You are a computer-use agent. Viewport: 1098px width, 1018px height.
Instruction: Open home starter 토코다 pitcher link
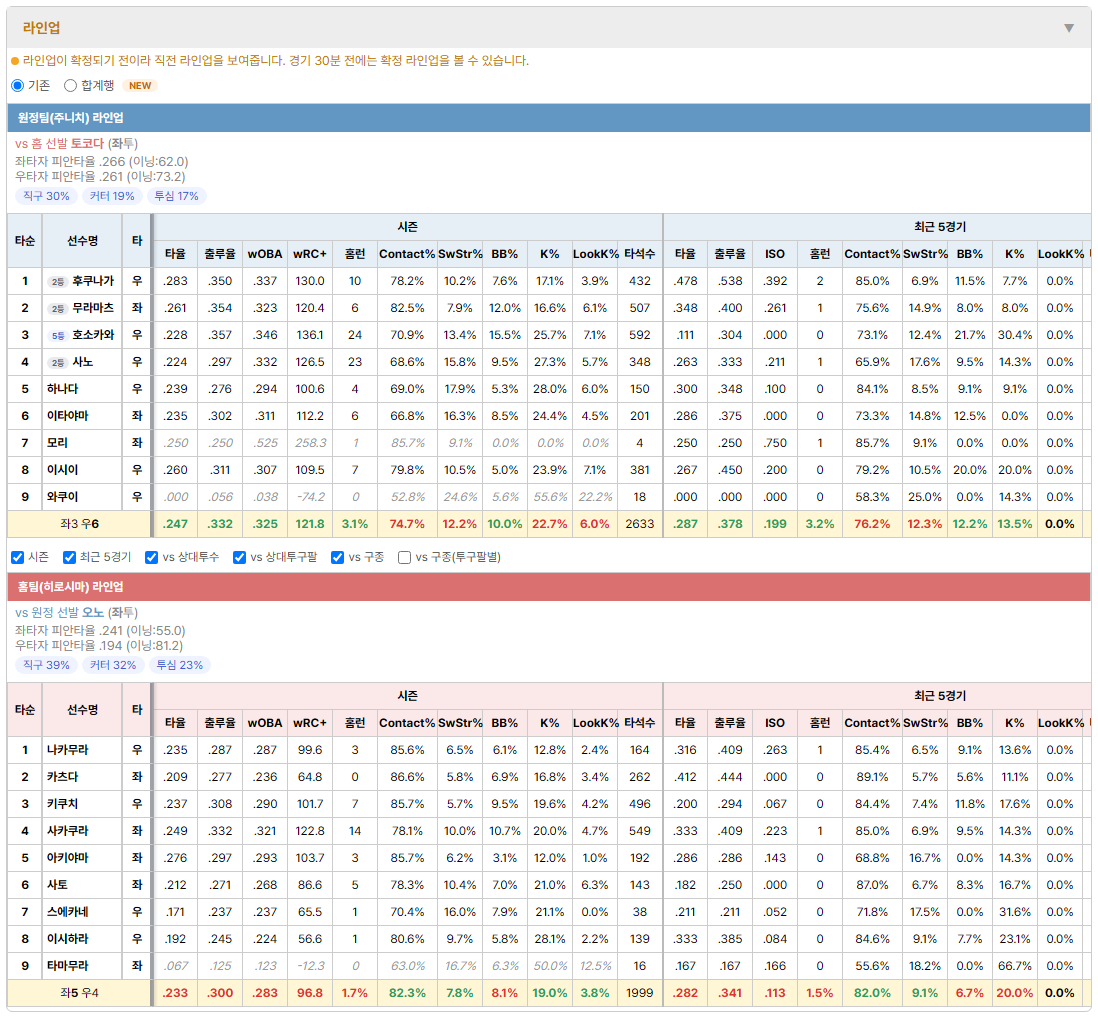point(87,144)
